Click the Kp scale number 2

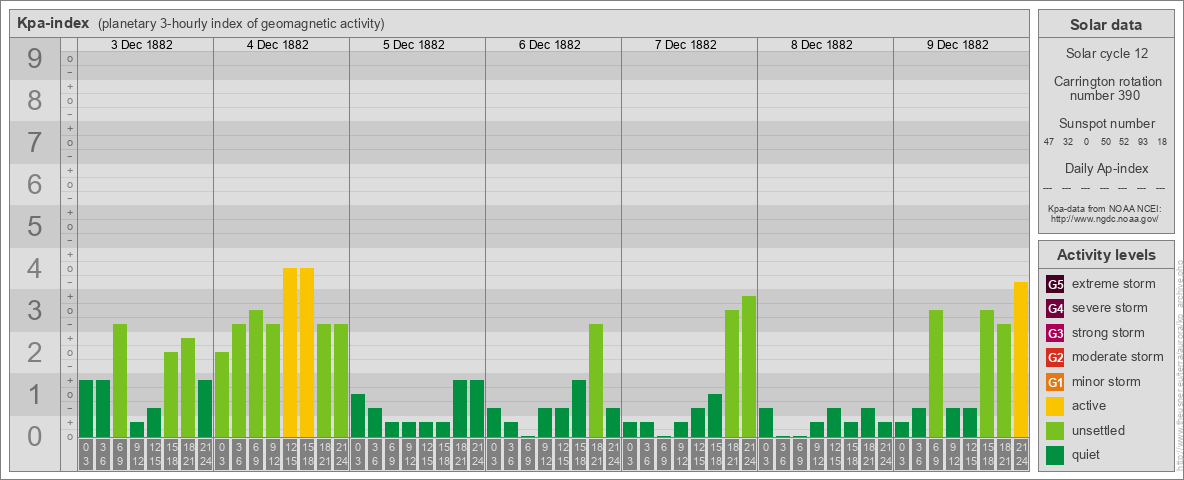(x=35, y=352)
